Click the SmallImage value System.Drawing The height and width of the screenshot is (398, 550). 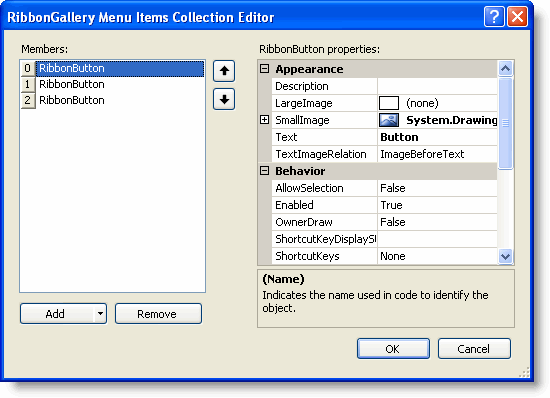click(x=451, y=120)
